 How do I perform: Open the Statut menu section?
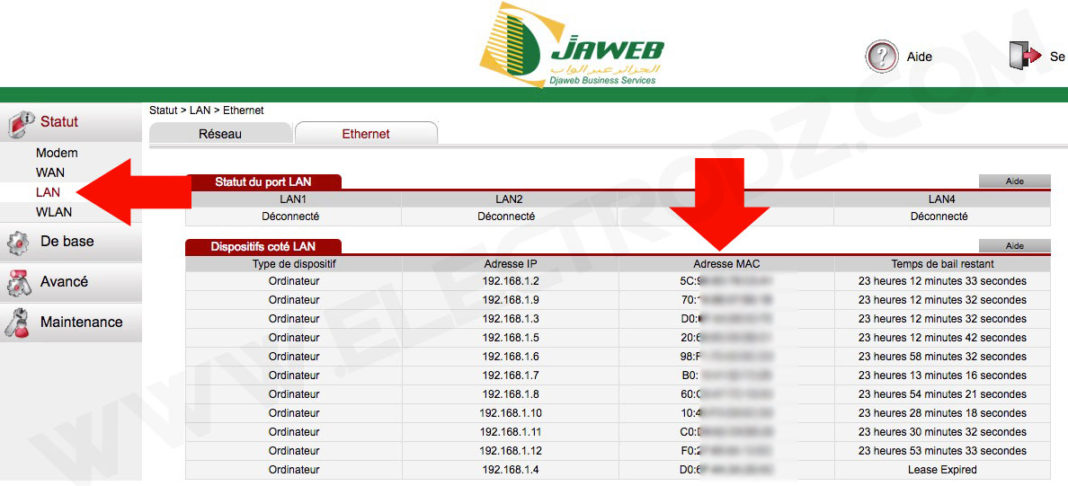71,123
